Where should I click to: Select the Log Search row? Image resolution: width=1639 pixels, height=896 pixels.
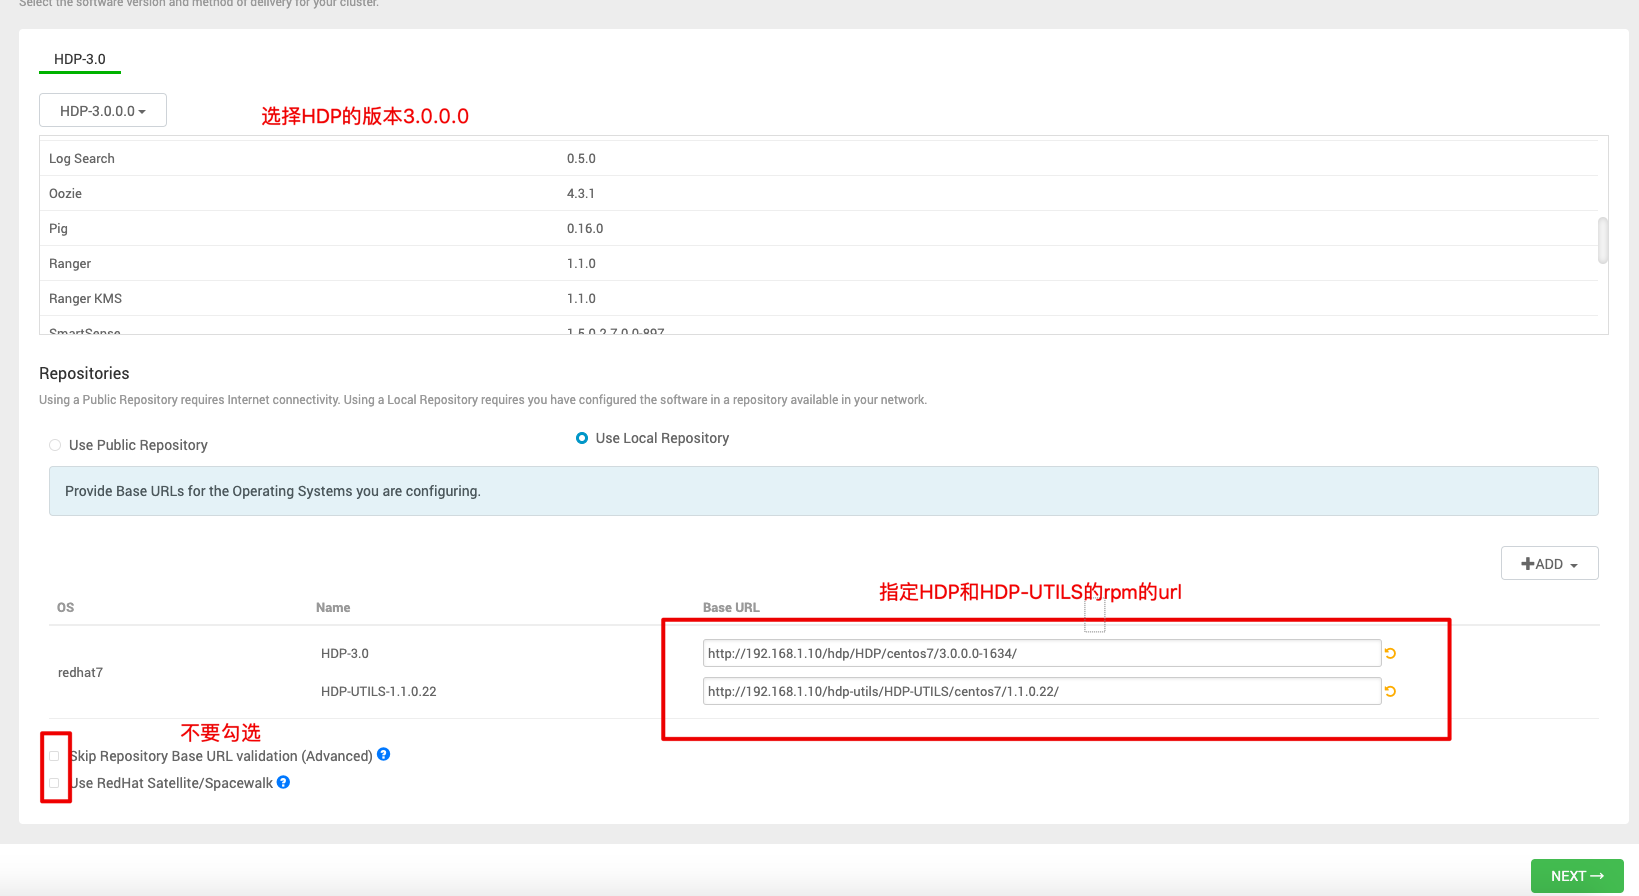pos(818,158)
